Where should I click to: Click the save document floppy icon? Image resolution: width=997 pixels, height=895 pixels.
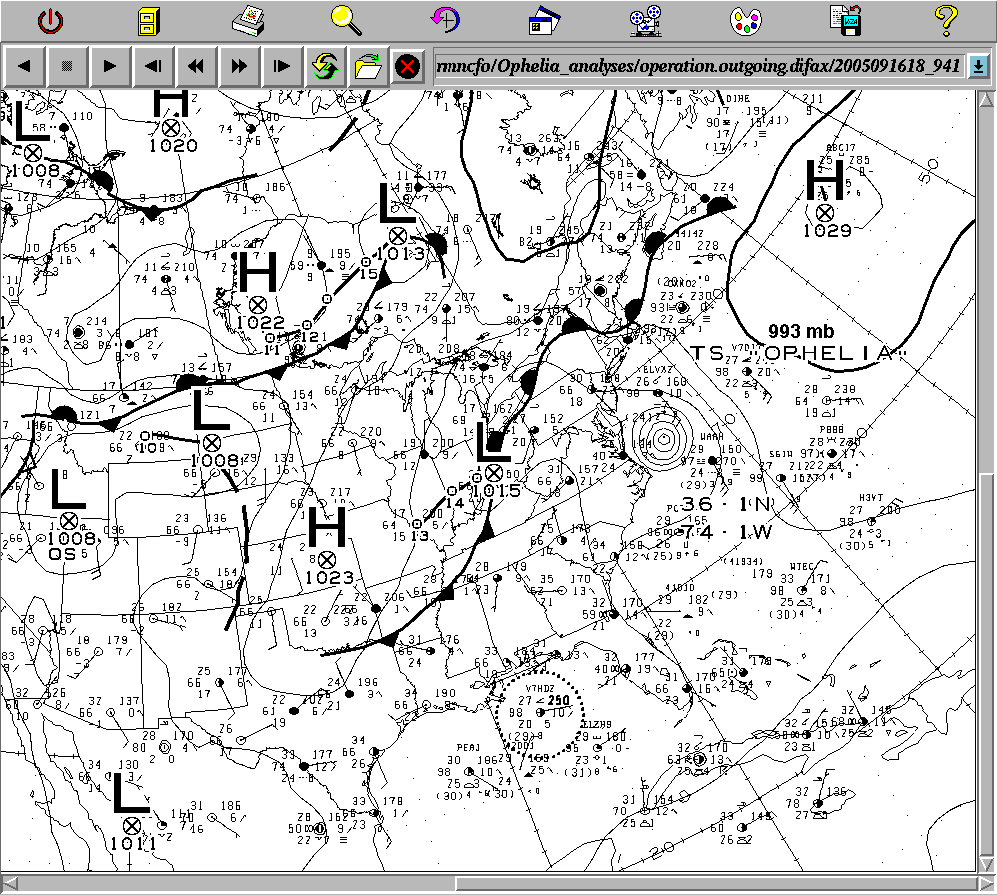pyautogui.click(x=844, y=19)
